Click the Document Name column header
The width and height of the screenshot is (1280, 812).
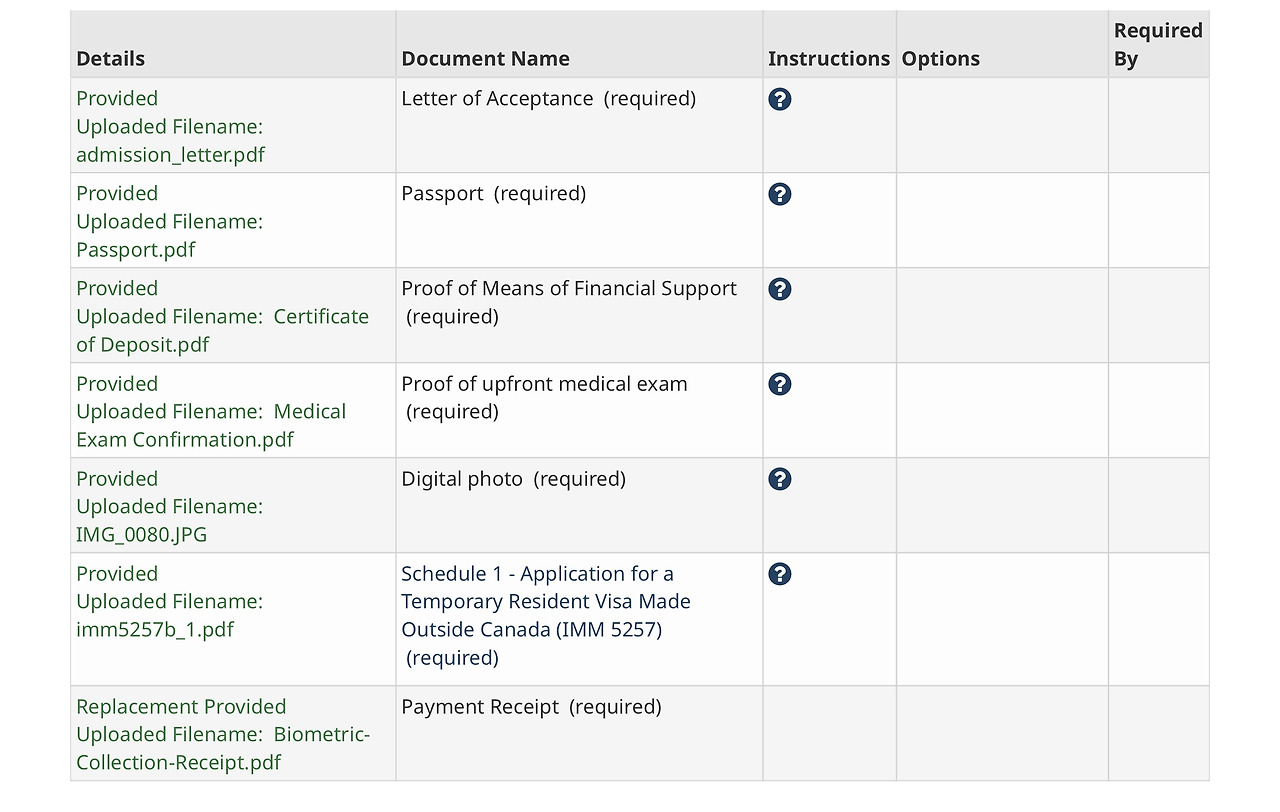pos(485,59)
